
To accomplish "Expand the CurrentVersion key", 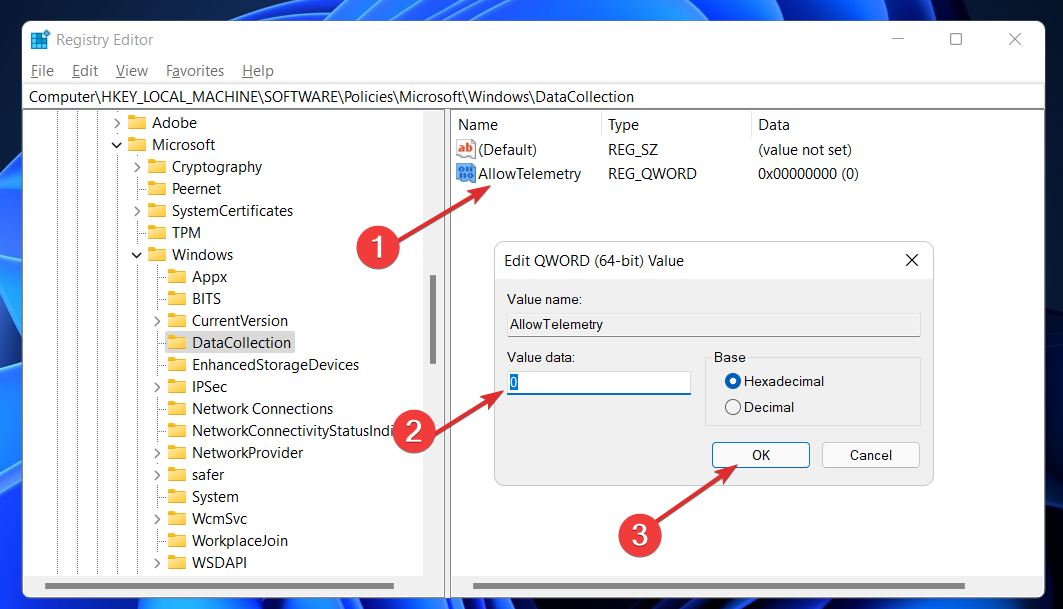I will (x=157, y=321).
